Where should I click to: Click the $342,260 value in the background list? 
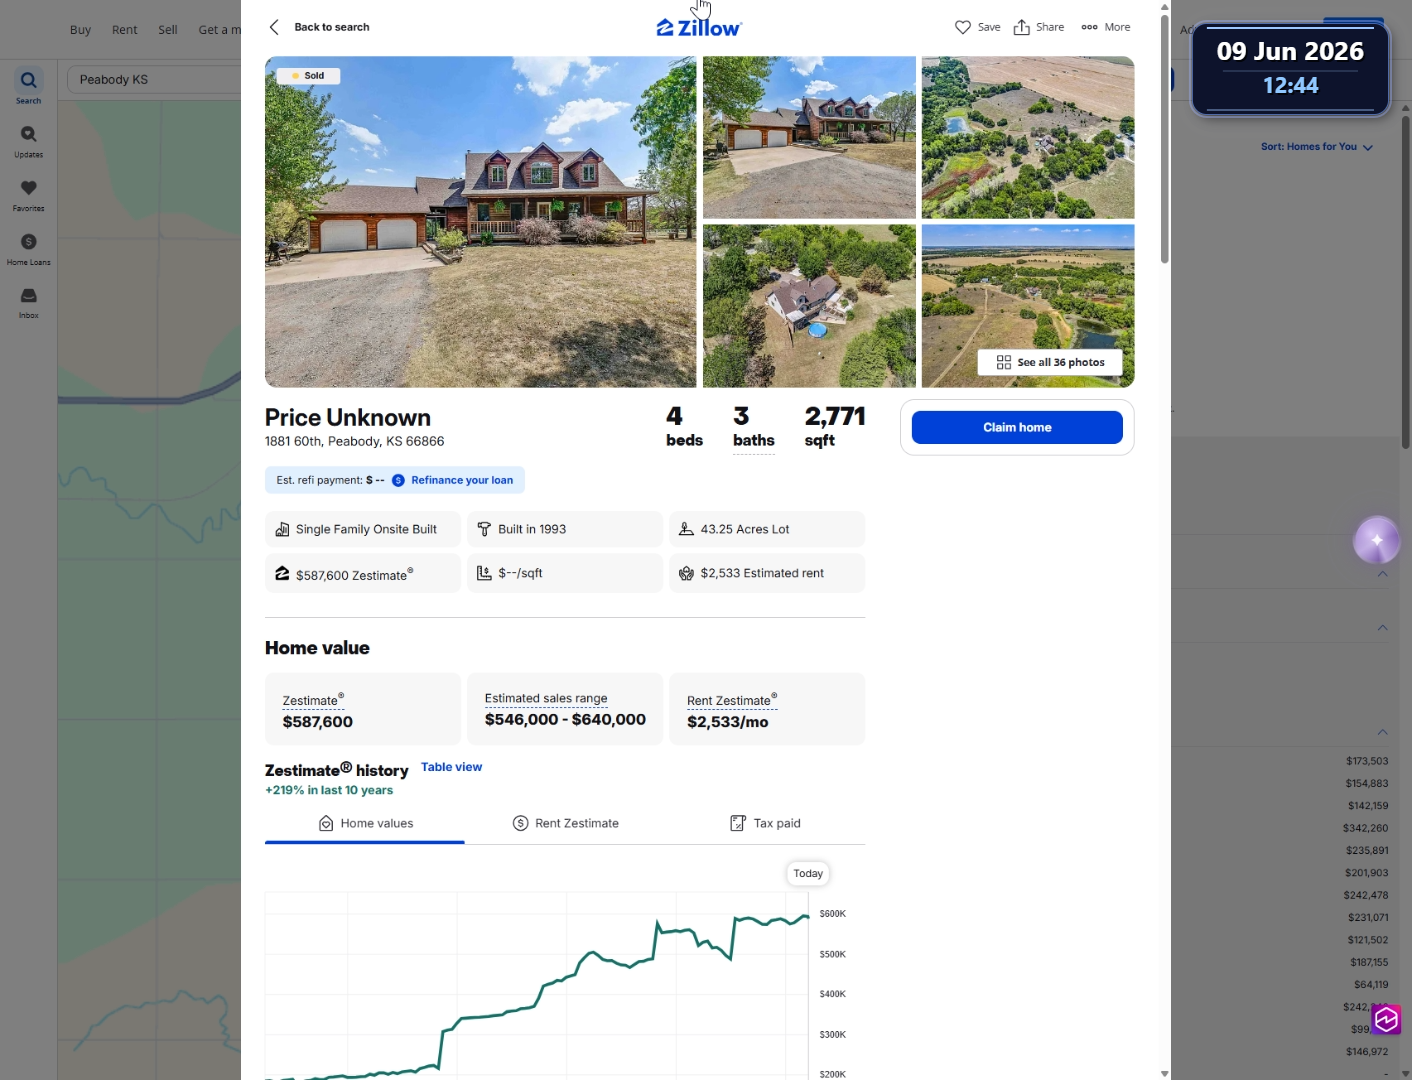1366,828
